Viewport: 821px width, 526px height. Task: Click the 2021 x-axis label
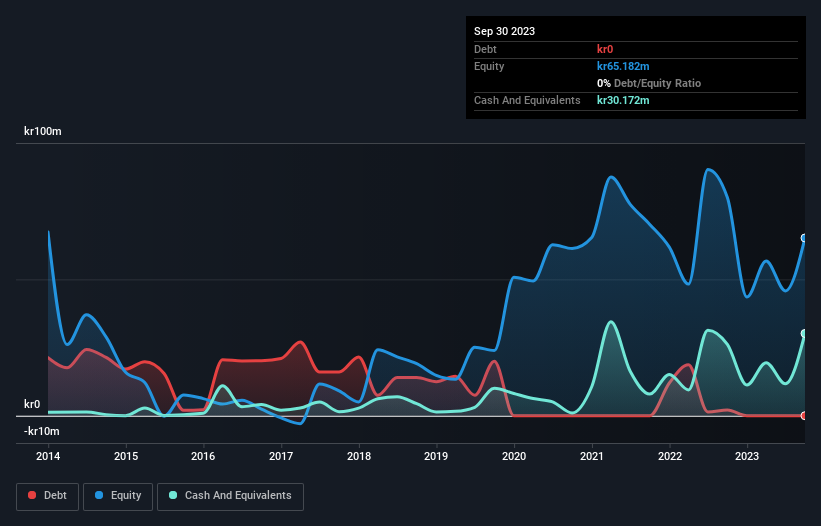[592, 456]
